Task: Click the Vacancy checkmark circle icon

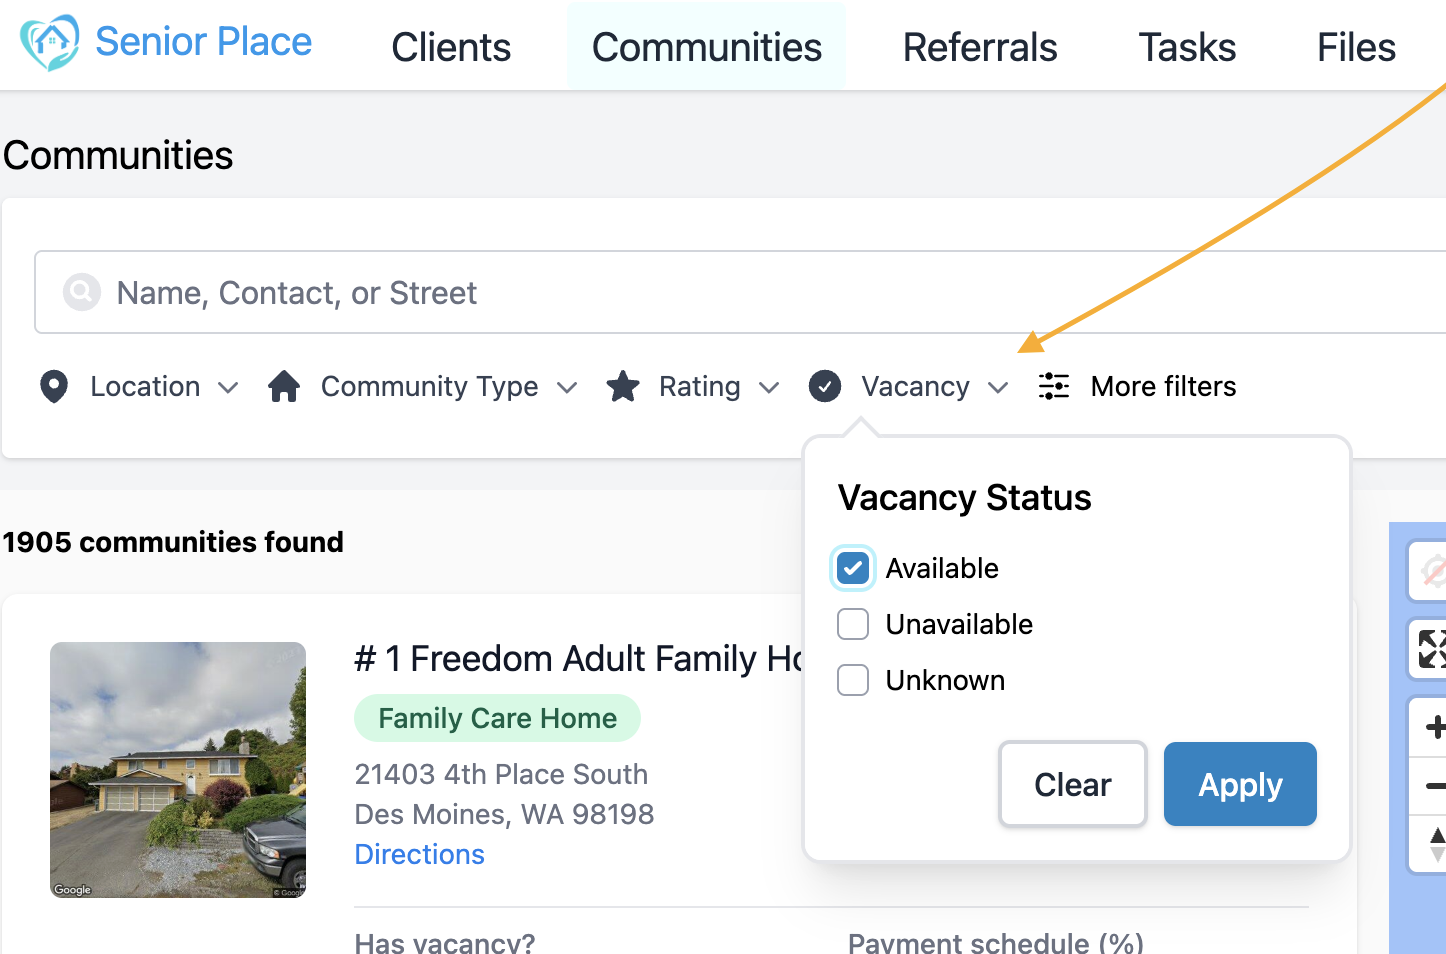Action: tap(825, 386)
